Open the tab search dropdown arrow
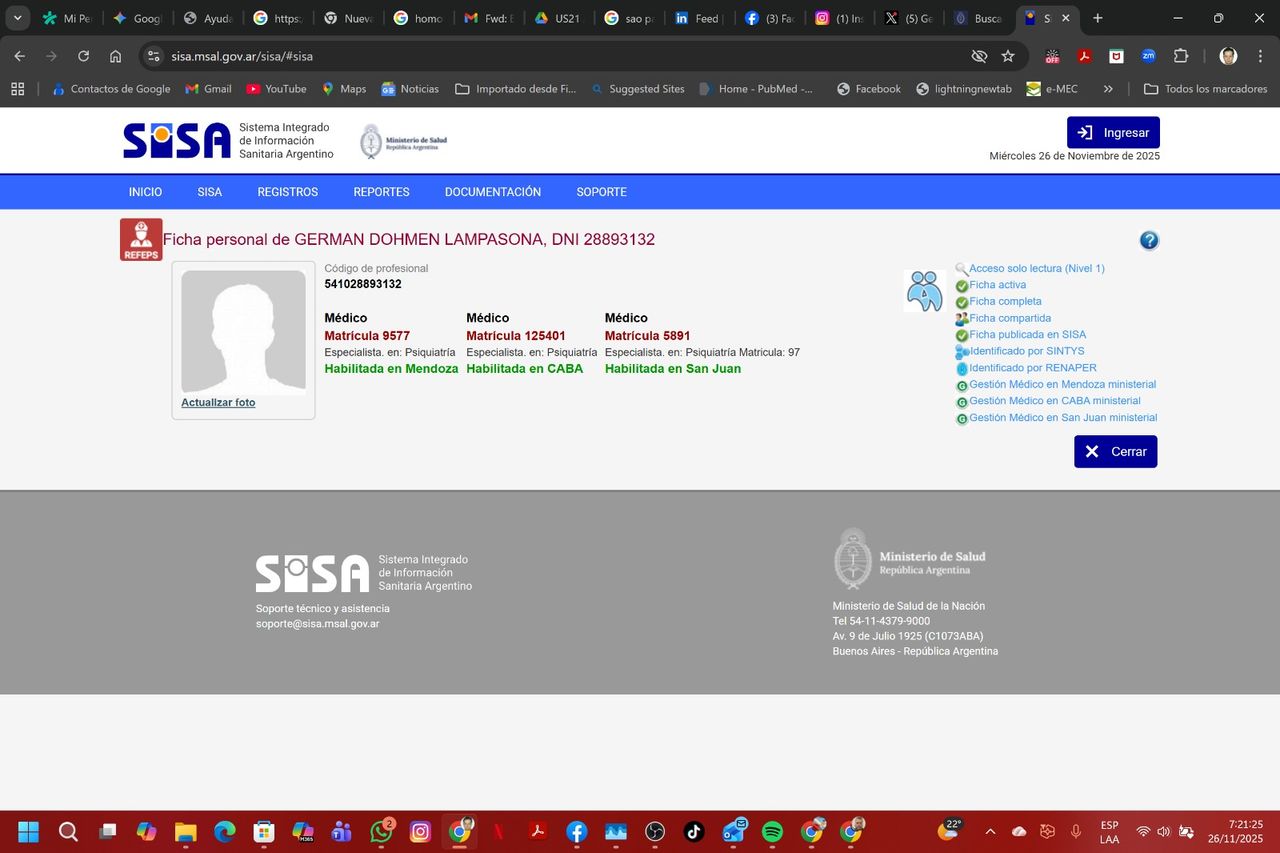Image resolution: width=1280 pixels, height=853 pixels. point(17,18)
